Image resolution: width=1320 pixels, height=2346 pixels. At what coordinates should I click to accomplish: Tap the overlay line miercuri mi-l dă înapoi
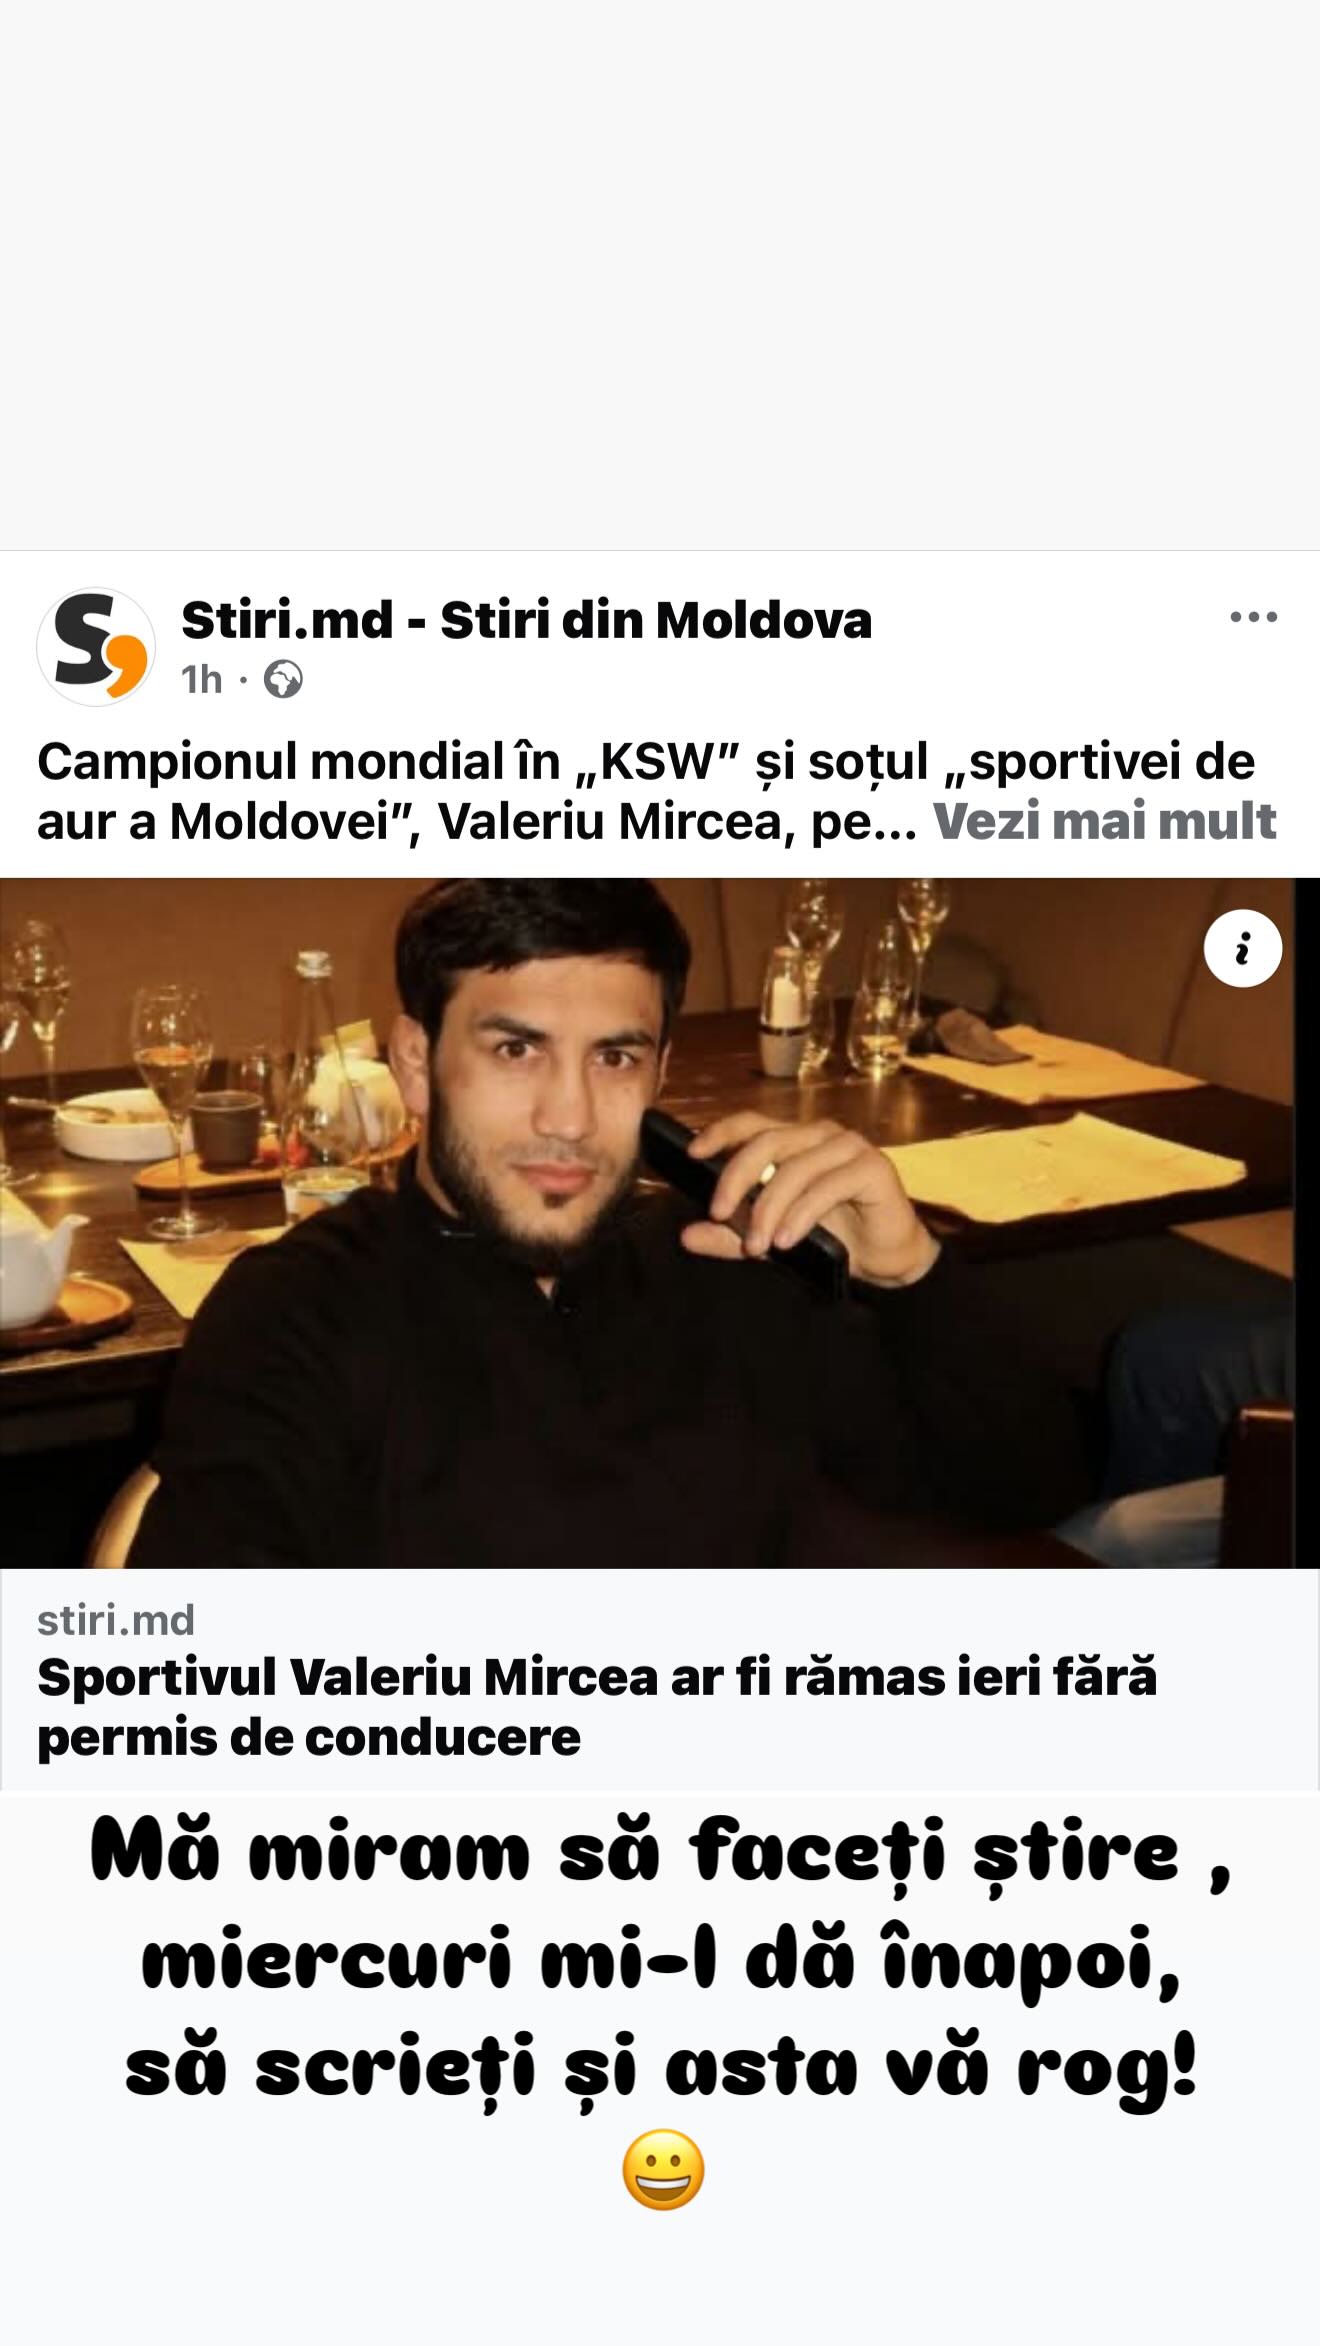660,1964
